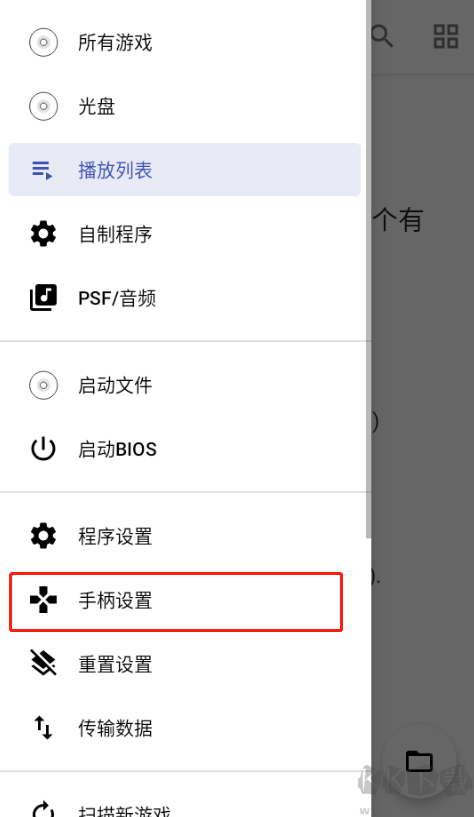Tap the folder floating action button
474x817 pixels.
coord(419,761)
